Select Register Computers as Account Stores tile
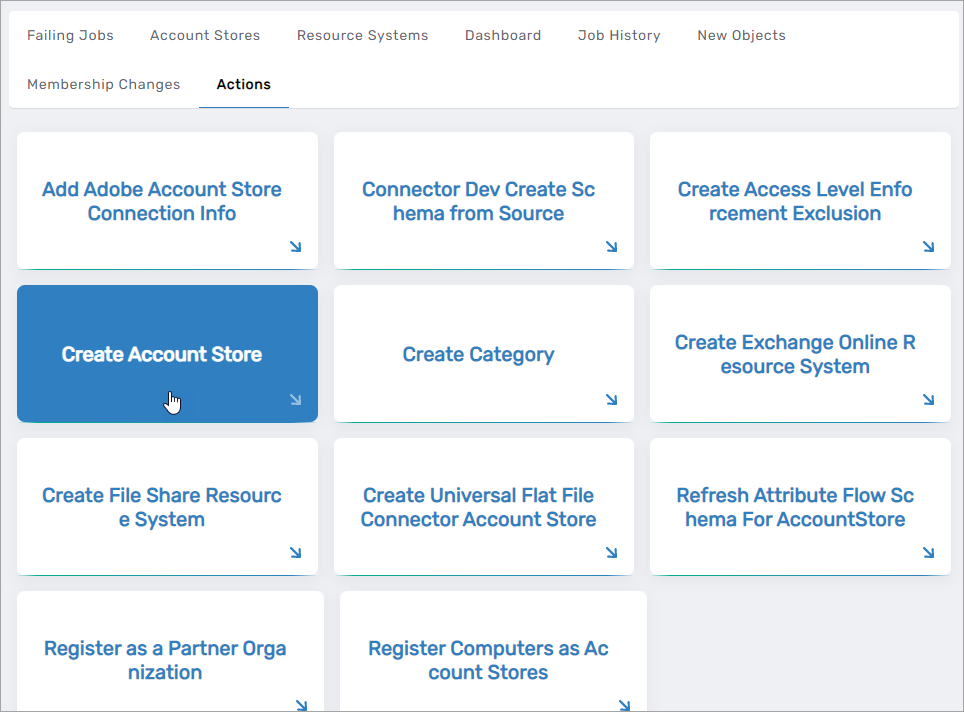Image resolution: width=964 pixels, height=712 pixels. tap(488, 660)
